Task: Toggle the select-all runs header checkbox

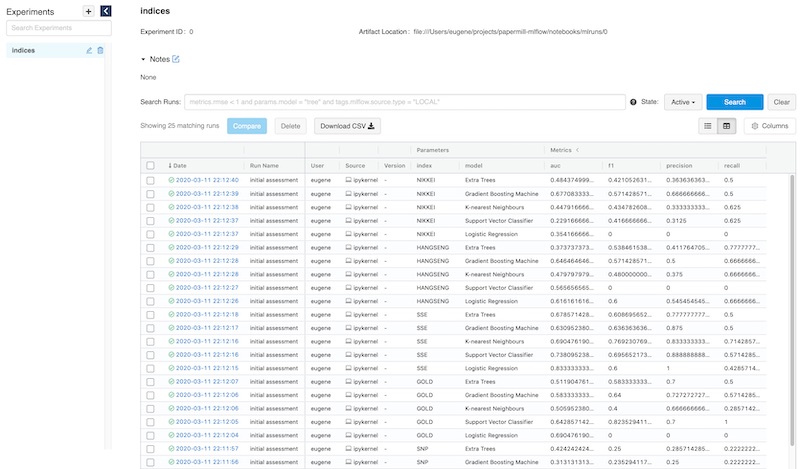Action: 150,165
